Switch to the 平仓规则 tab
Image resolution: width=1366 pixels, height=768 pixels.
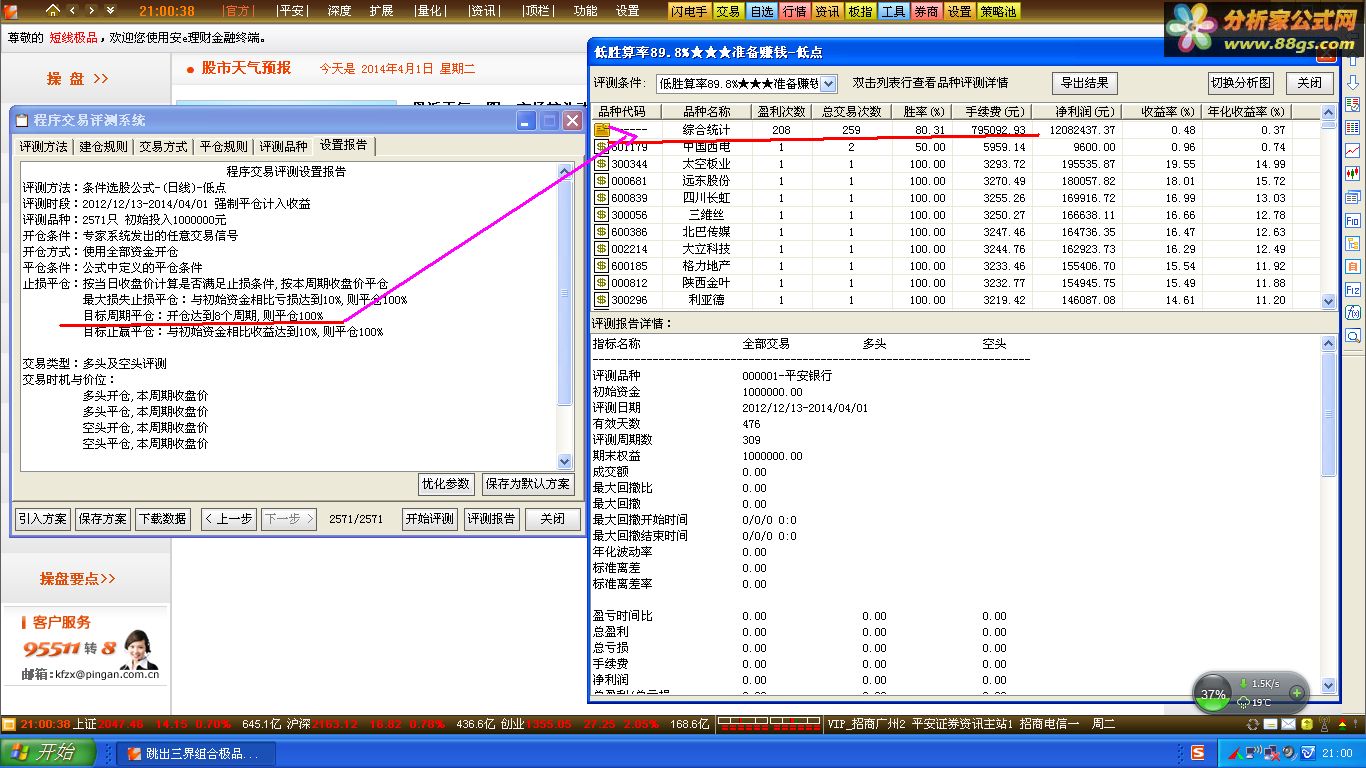(x=222, y=146)
